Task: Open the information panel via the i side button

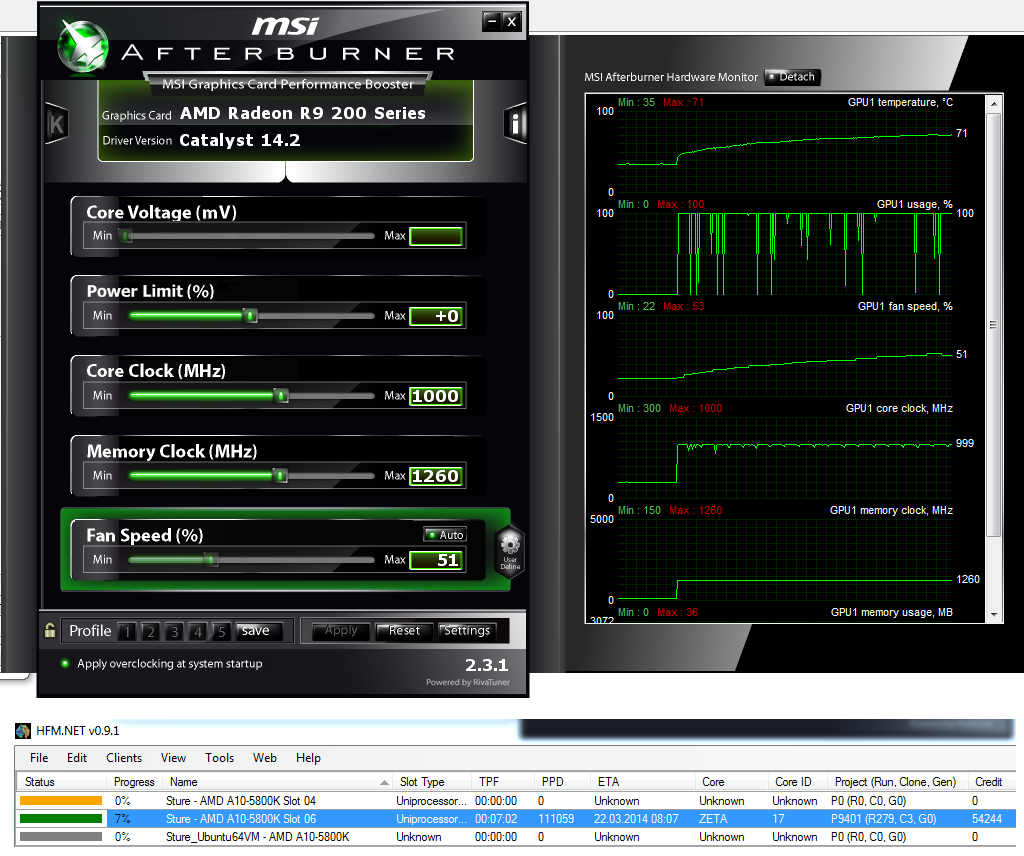Action: click(x=515, y=123)
